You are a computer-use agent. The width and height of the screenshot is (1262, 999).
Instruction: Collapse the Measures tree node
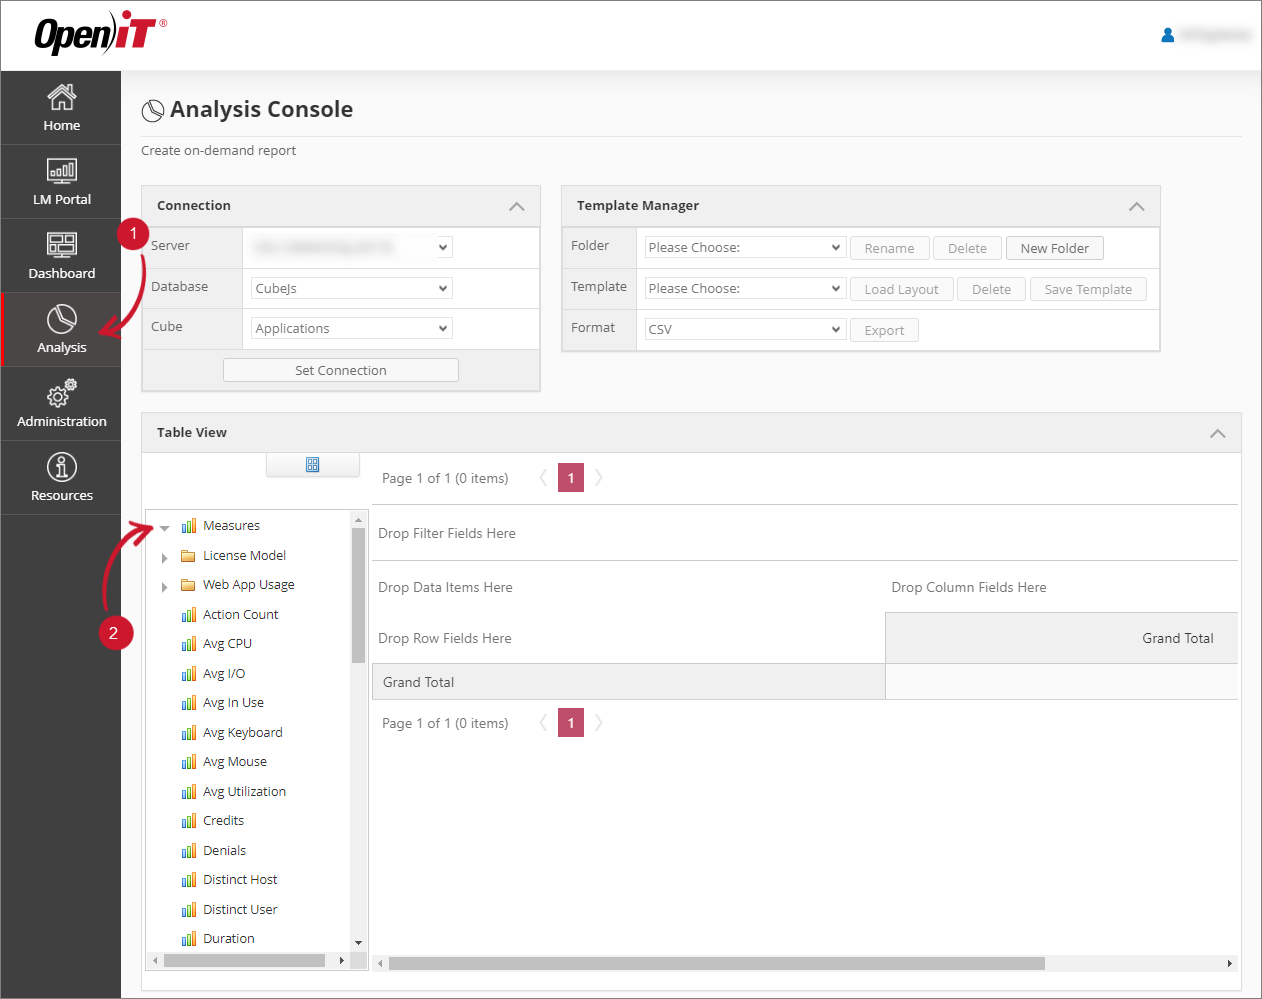(165, 528)
